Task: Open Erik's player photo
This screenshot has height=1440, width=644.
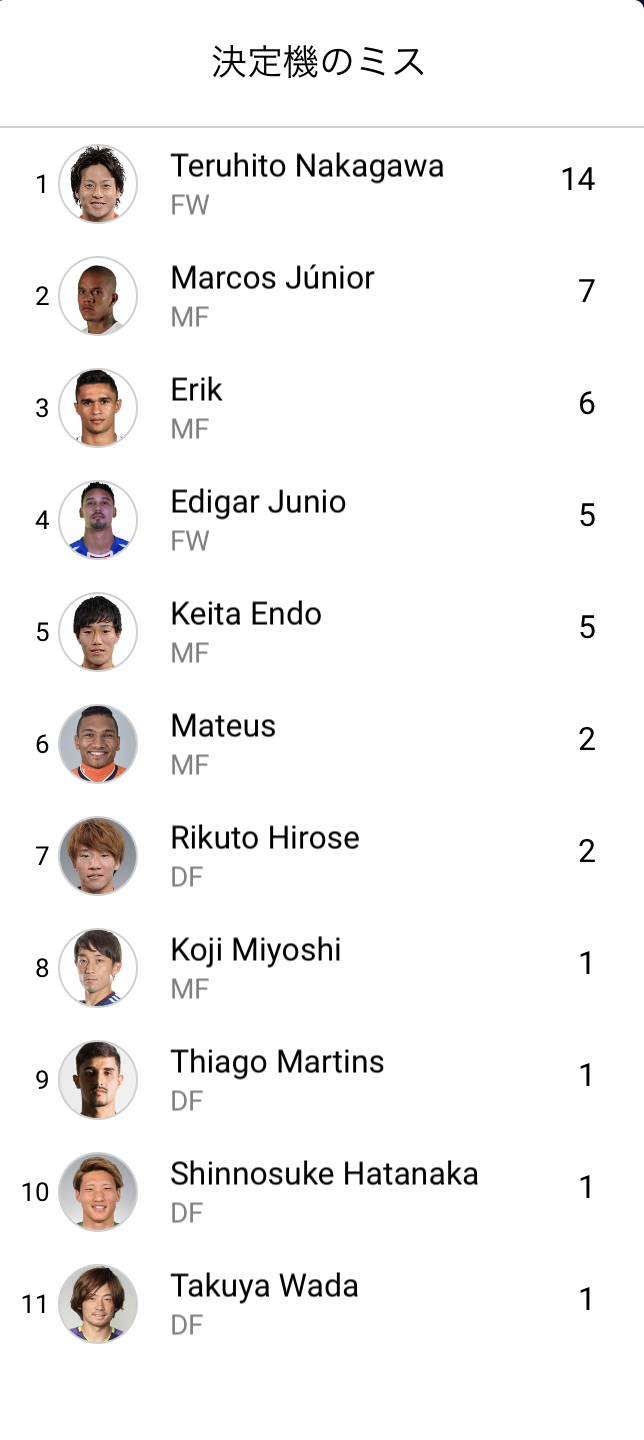Action: tap(98, 408)
